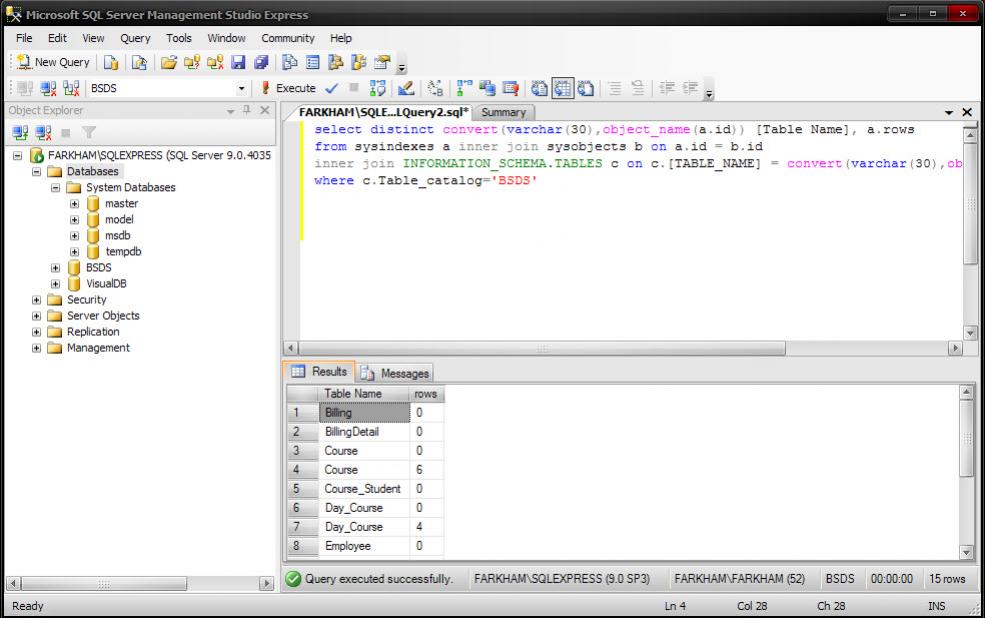Click the results pane vertical scrollbar down arrow

966,551
